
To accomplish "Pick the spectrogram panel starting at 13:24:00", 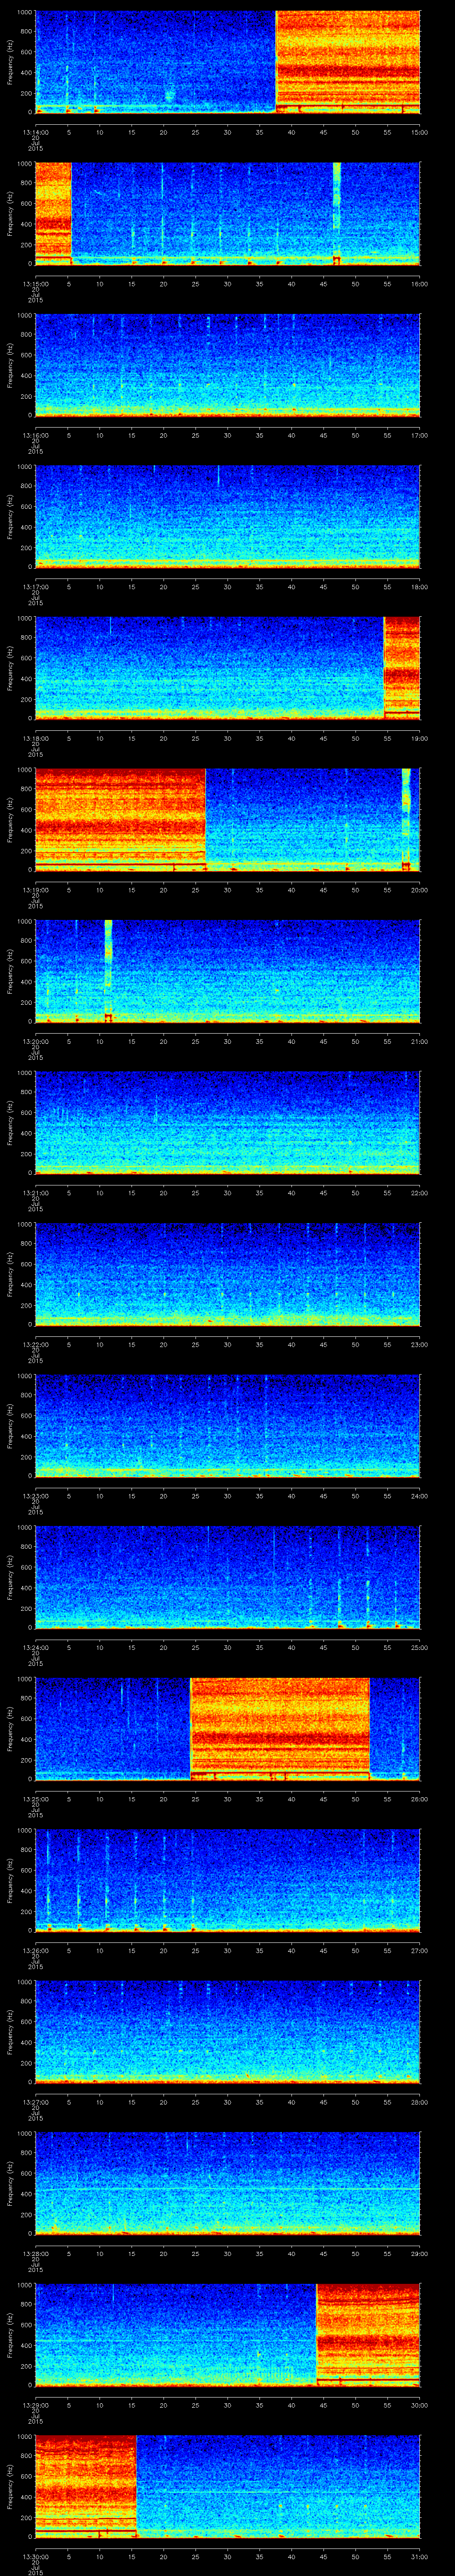I will click(x=227, y=1578).
